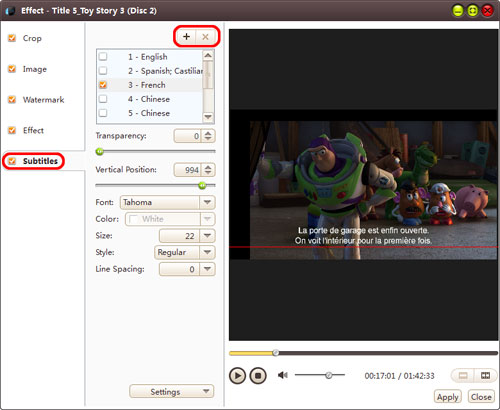Screen dimensions: 500x410
Task: Decrease Vertical Position with down arrow
Action: (208, 173)
